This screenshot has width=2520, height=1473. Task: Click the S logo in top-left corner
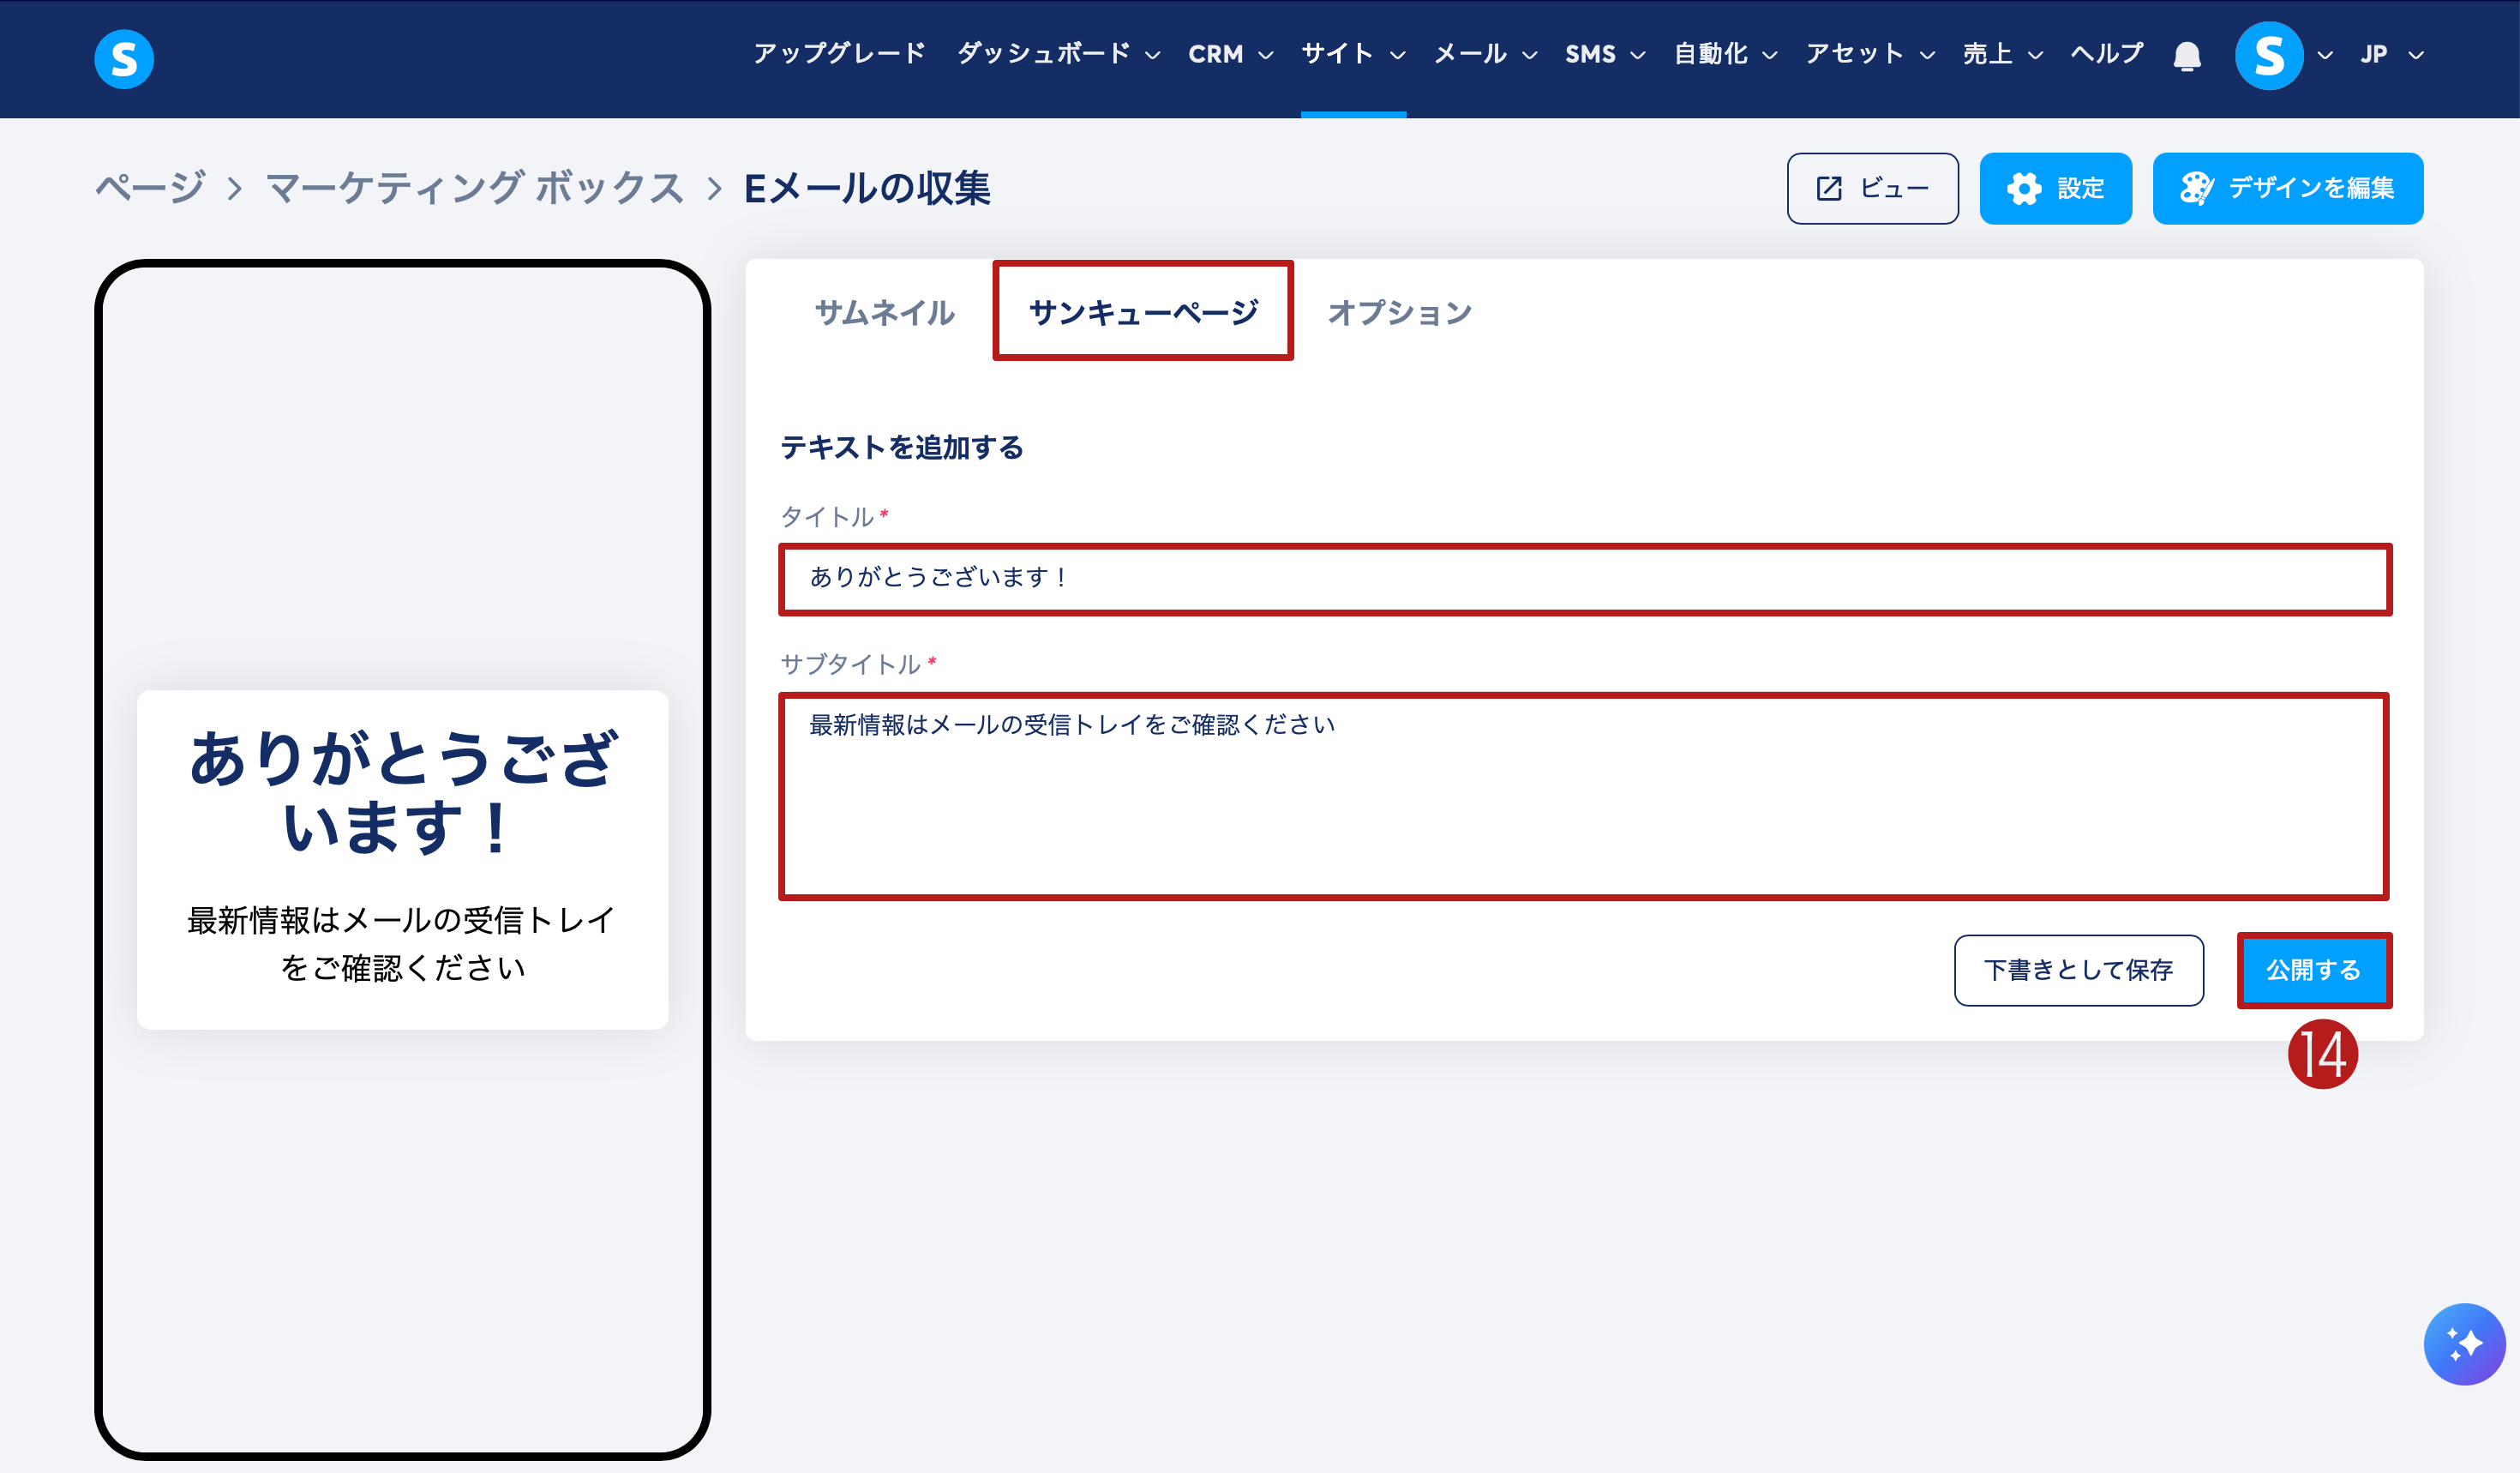124,58
